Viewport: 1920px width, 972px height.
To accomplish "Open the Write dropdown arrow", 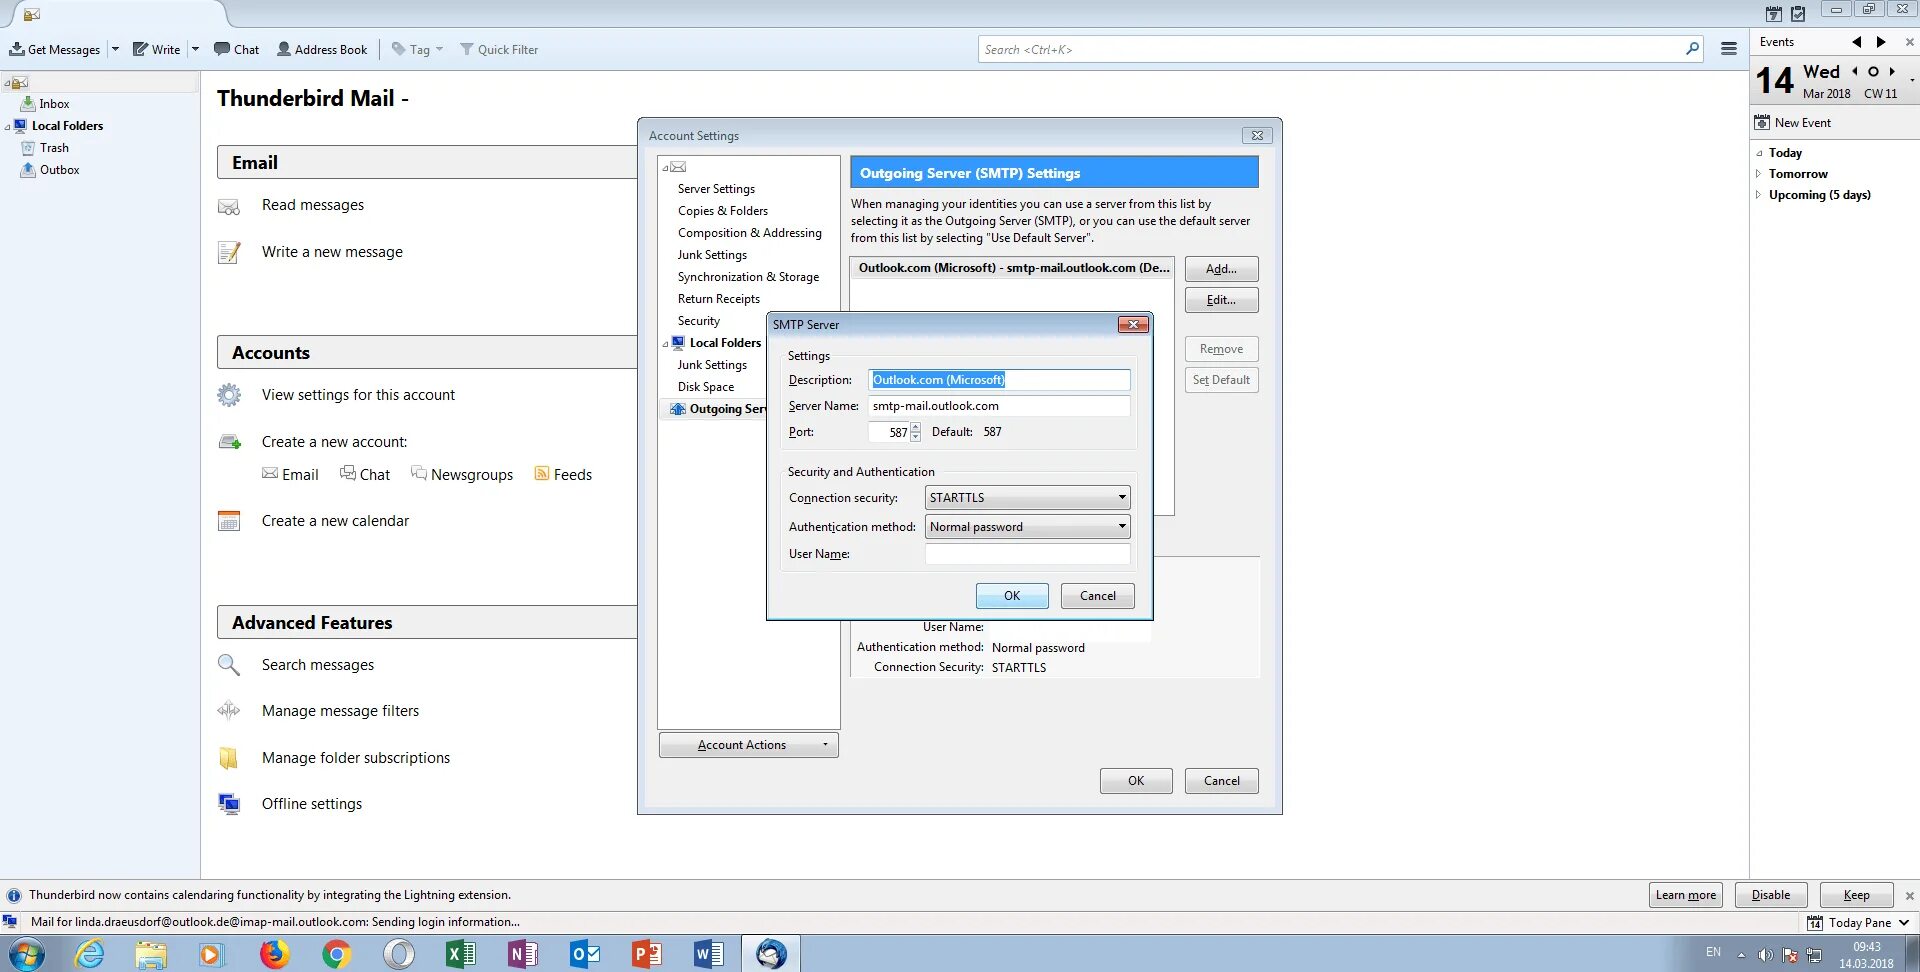I will click(195, 49).
